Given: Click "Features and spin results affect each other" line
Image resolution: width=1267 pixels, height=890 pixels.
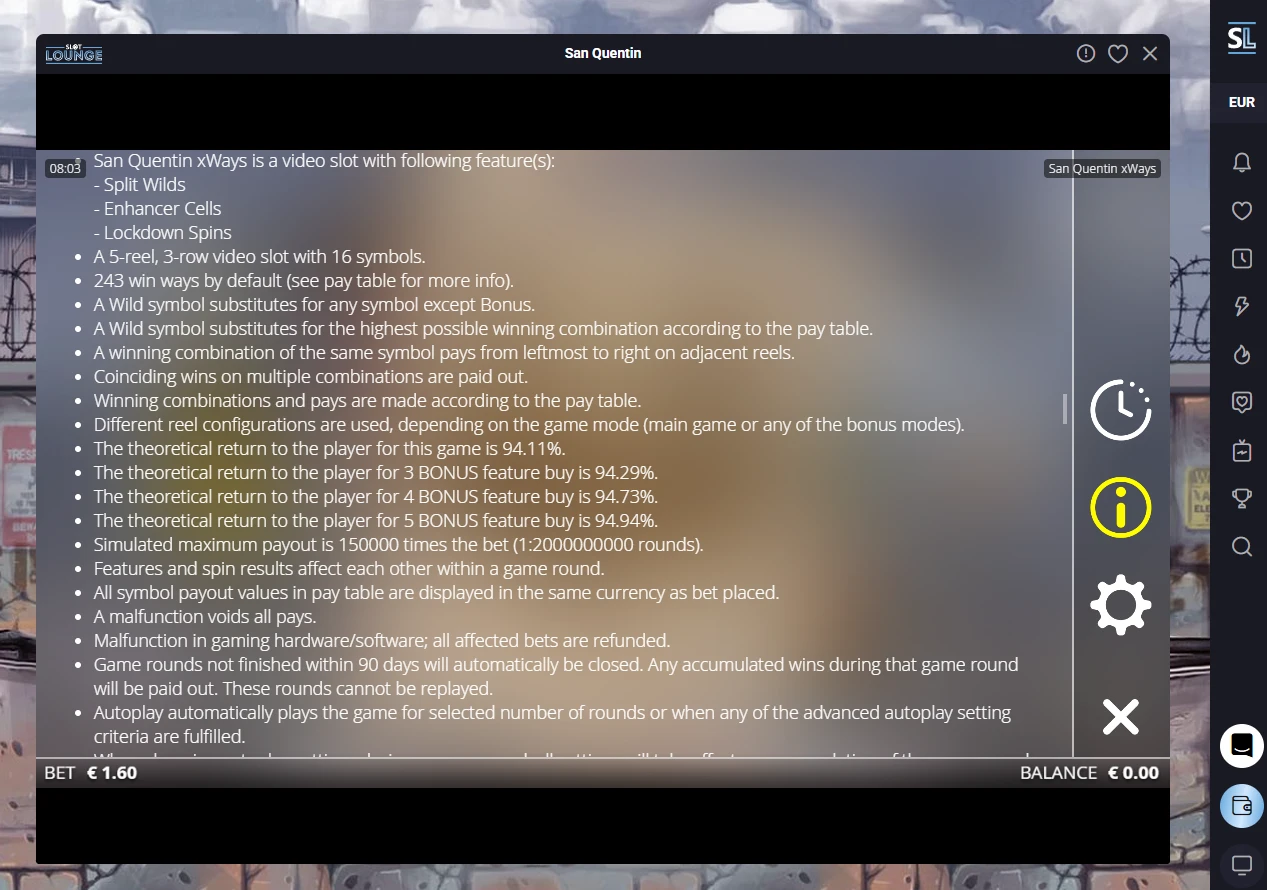Looking at the screenshot, I should tap(349, 569).
